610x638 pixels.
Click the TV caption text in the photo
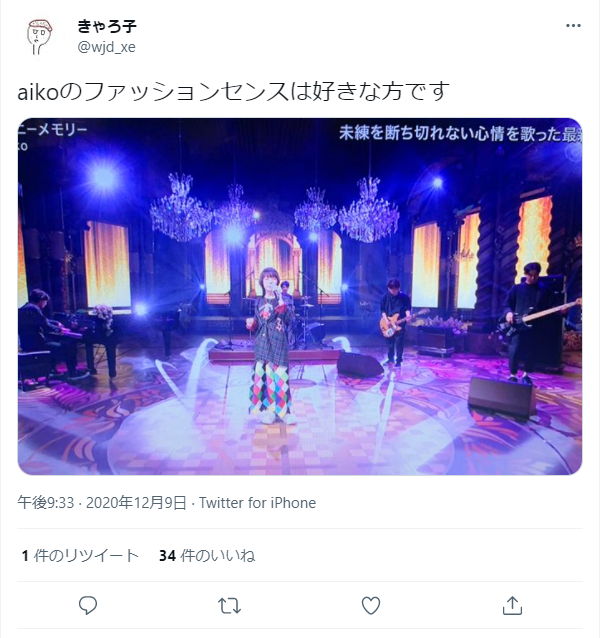[x=460, y=133]
